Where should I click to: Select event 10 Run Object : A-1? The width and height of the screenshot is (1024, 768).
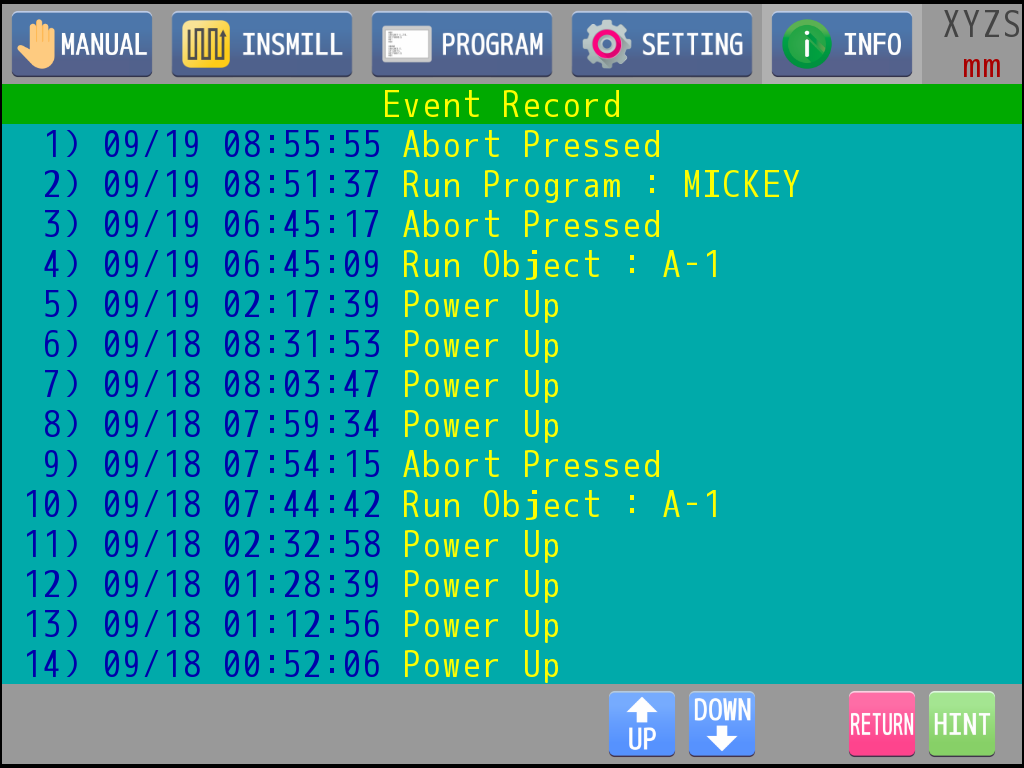point(372,506)
